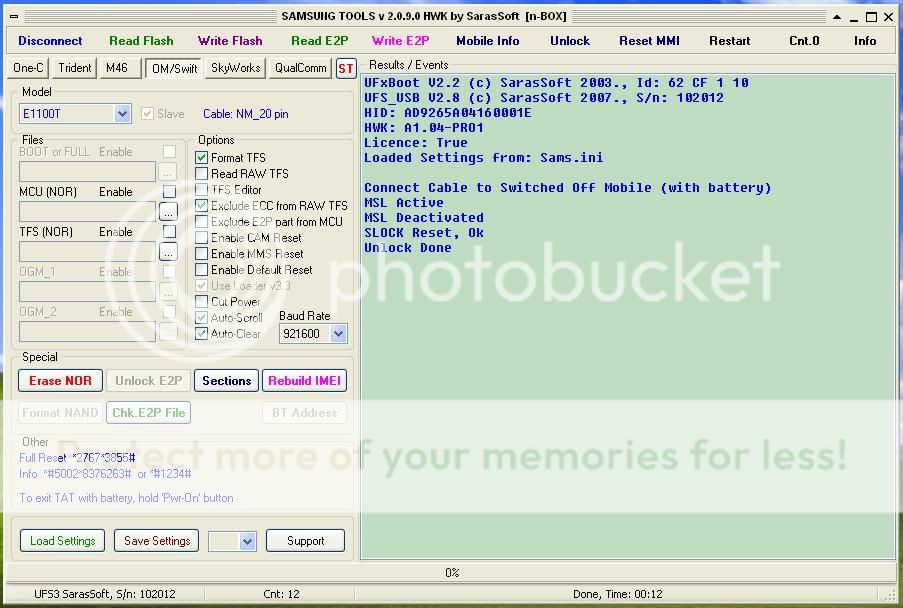Viewport: 903px width, 608px height.
Task: Click Chk.E2P File button
Action: coord(149,413)
